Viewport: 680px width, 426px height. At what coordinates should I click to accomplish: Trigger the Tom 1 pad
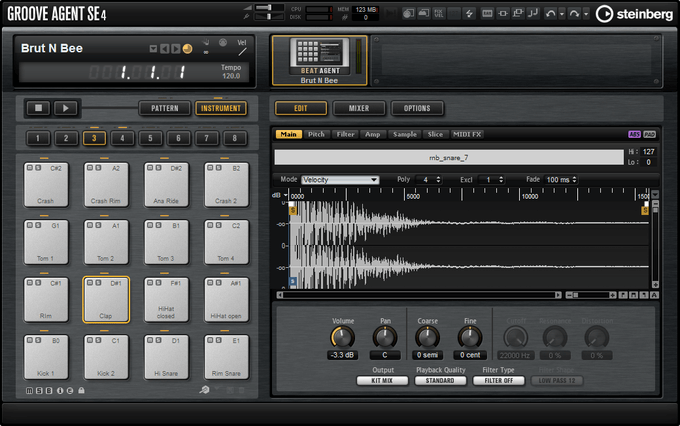pyautogui.click(x=46, y=242)
